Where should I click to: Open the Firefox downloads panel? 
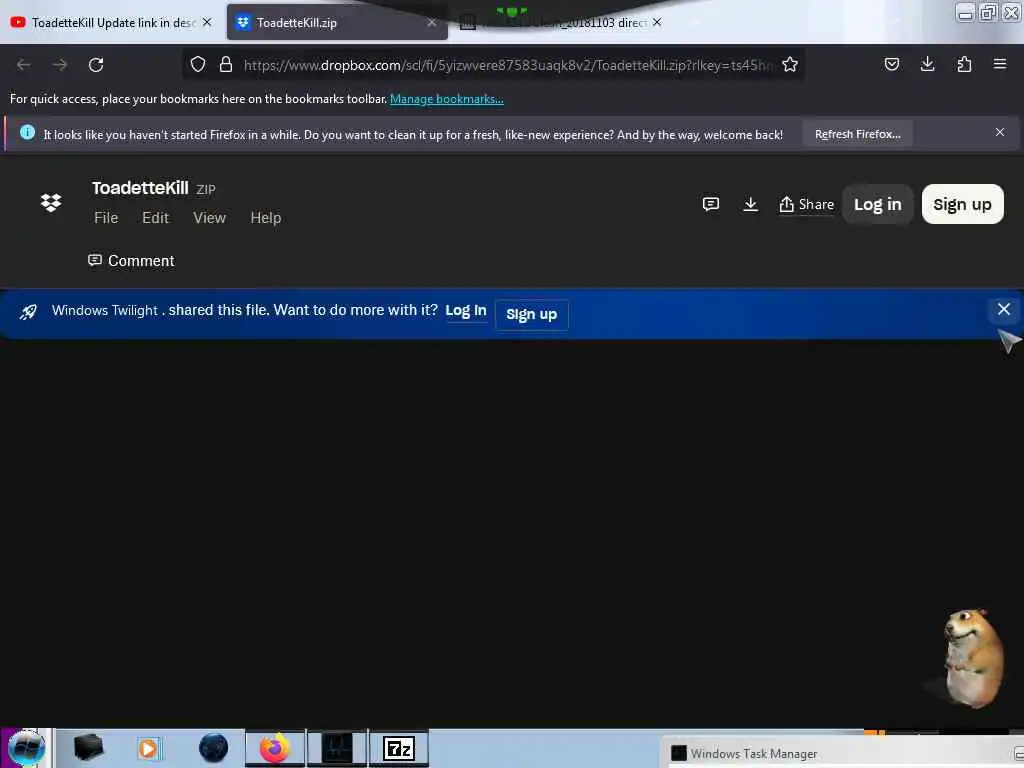point(927,64)
